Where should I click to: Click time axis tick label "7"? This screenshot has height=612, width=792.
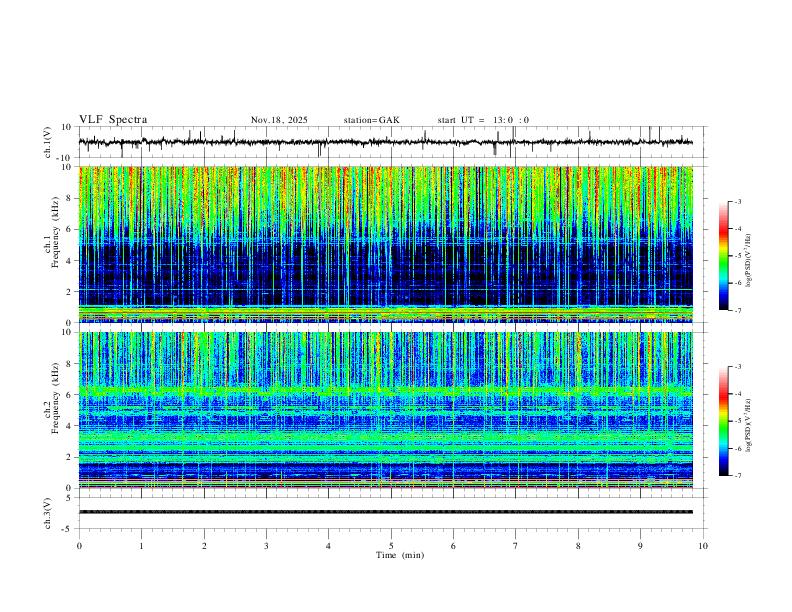pos(516,546)
